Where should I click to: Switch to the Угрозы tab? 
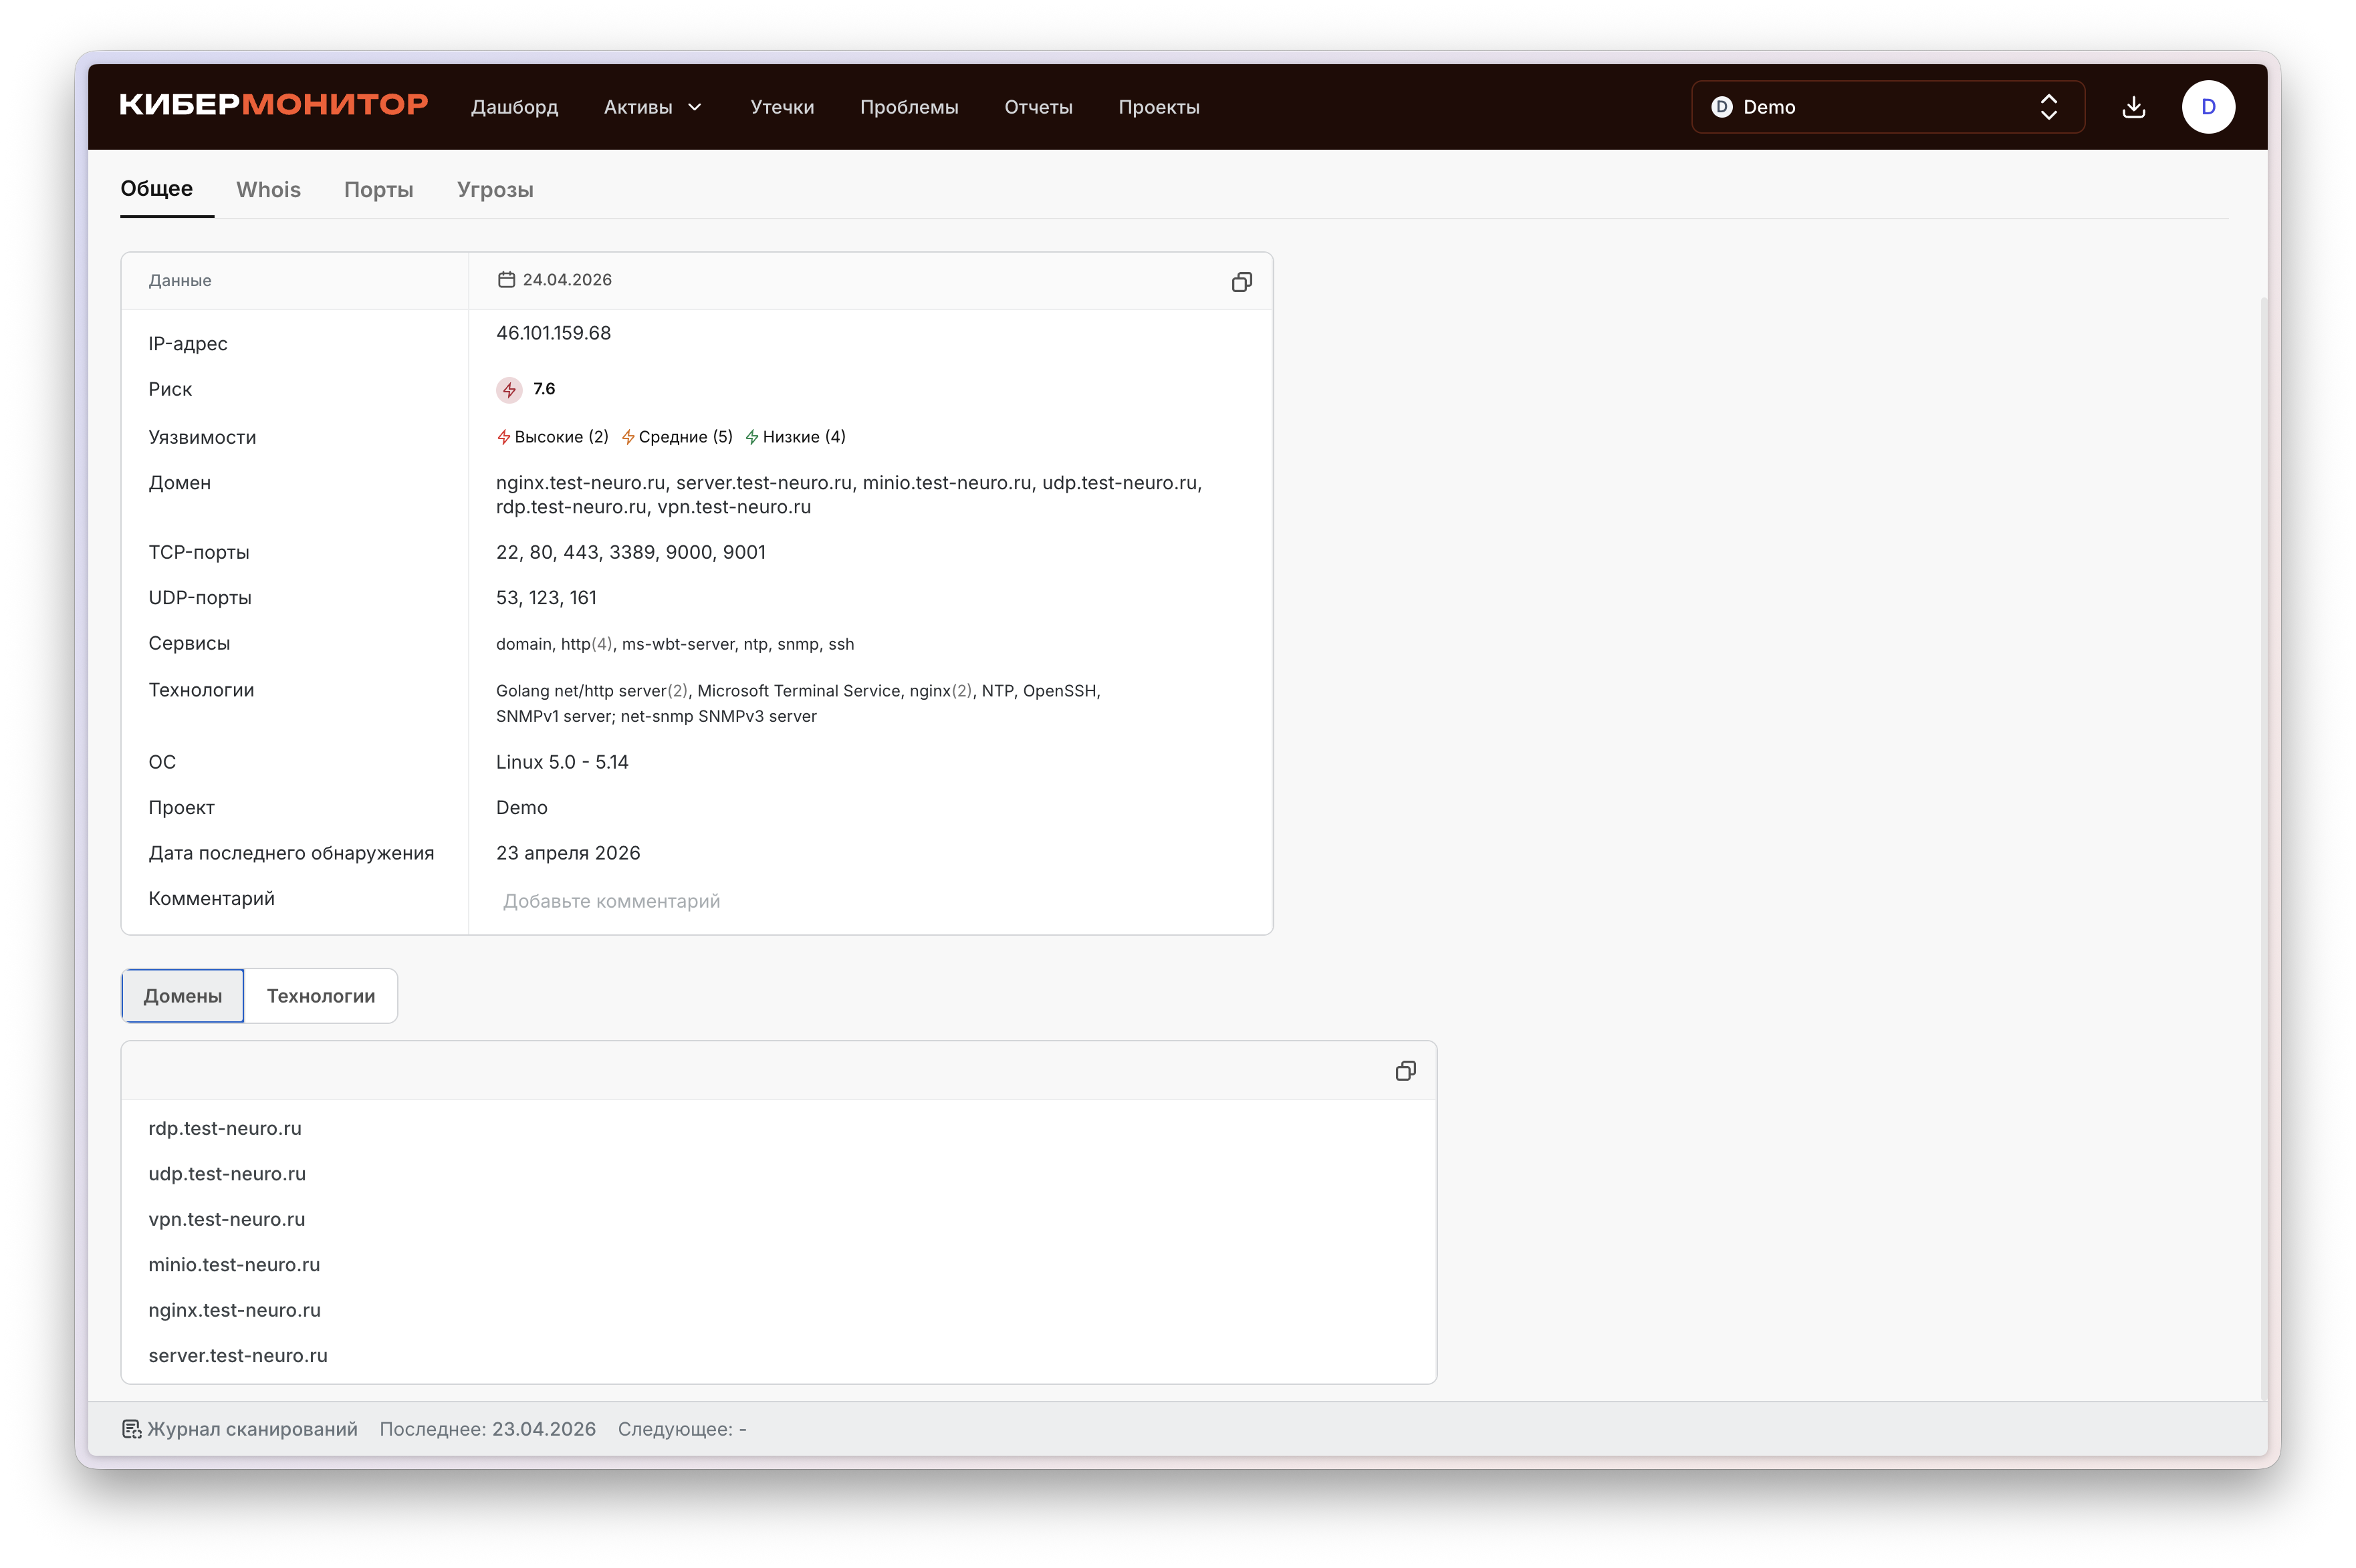[x=495, y=190]
